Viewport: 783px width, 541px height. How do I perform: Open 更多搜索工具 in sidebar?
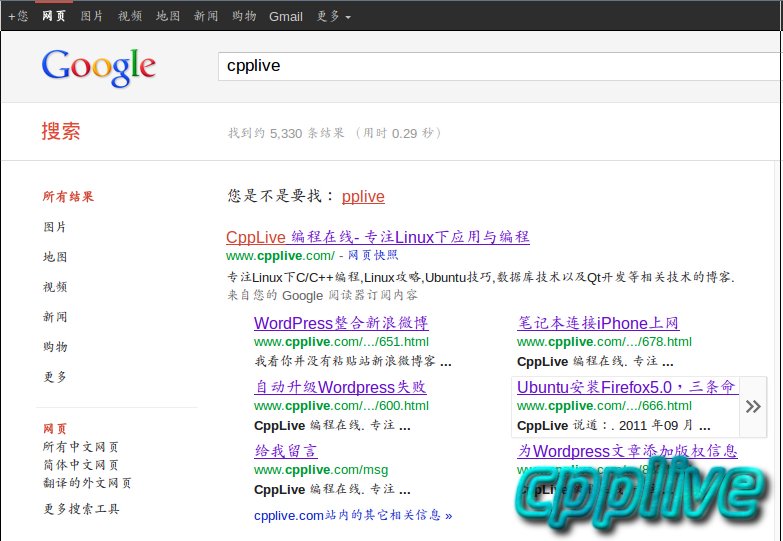pos(81,510)
